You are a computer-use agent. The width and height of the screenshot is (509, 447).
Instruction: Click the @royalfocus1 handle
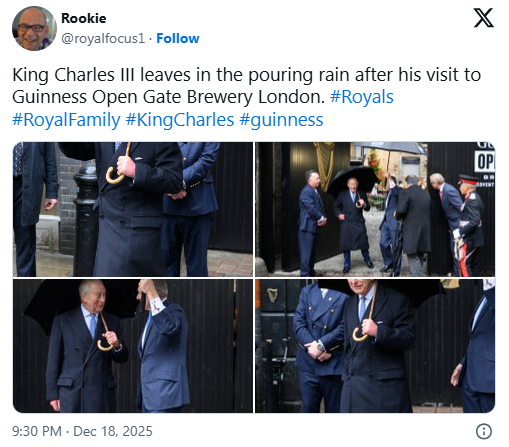tap(103, 38)
